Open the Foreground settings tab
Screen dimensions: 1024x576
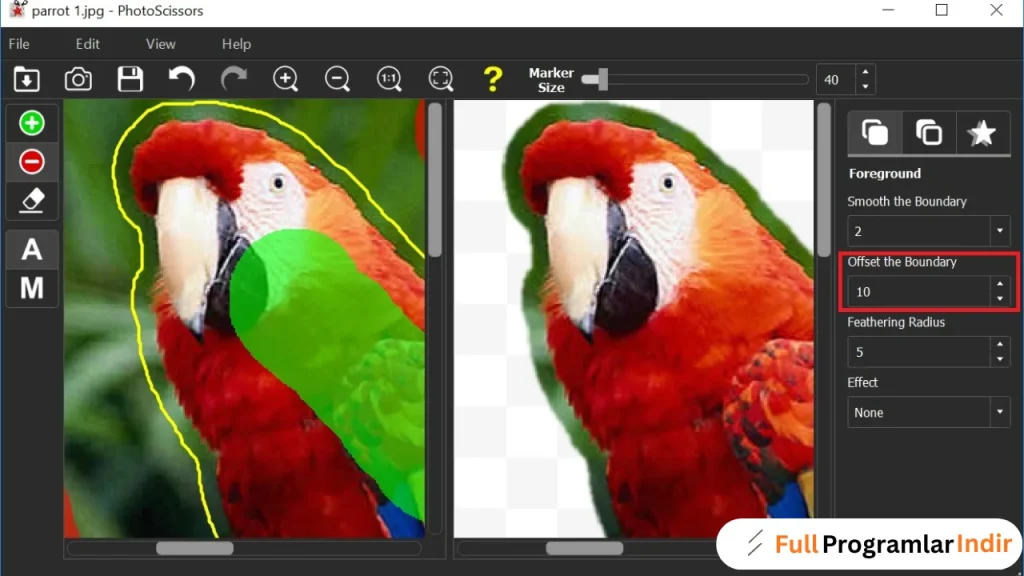pyautogui.click(x=874, y=133)
